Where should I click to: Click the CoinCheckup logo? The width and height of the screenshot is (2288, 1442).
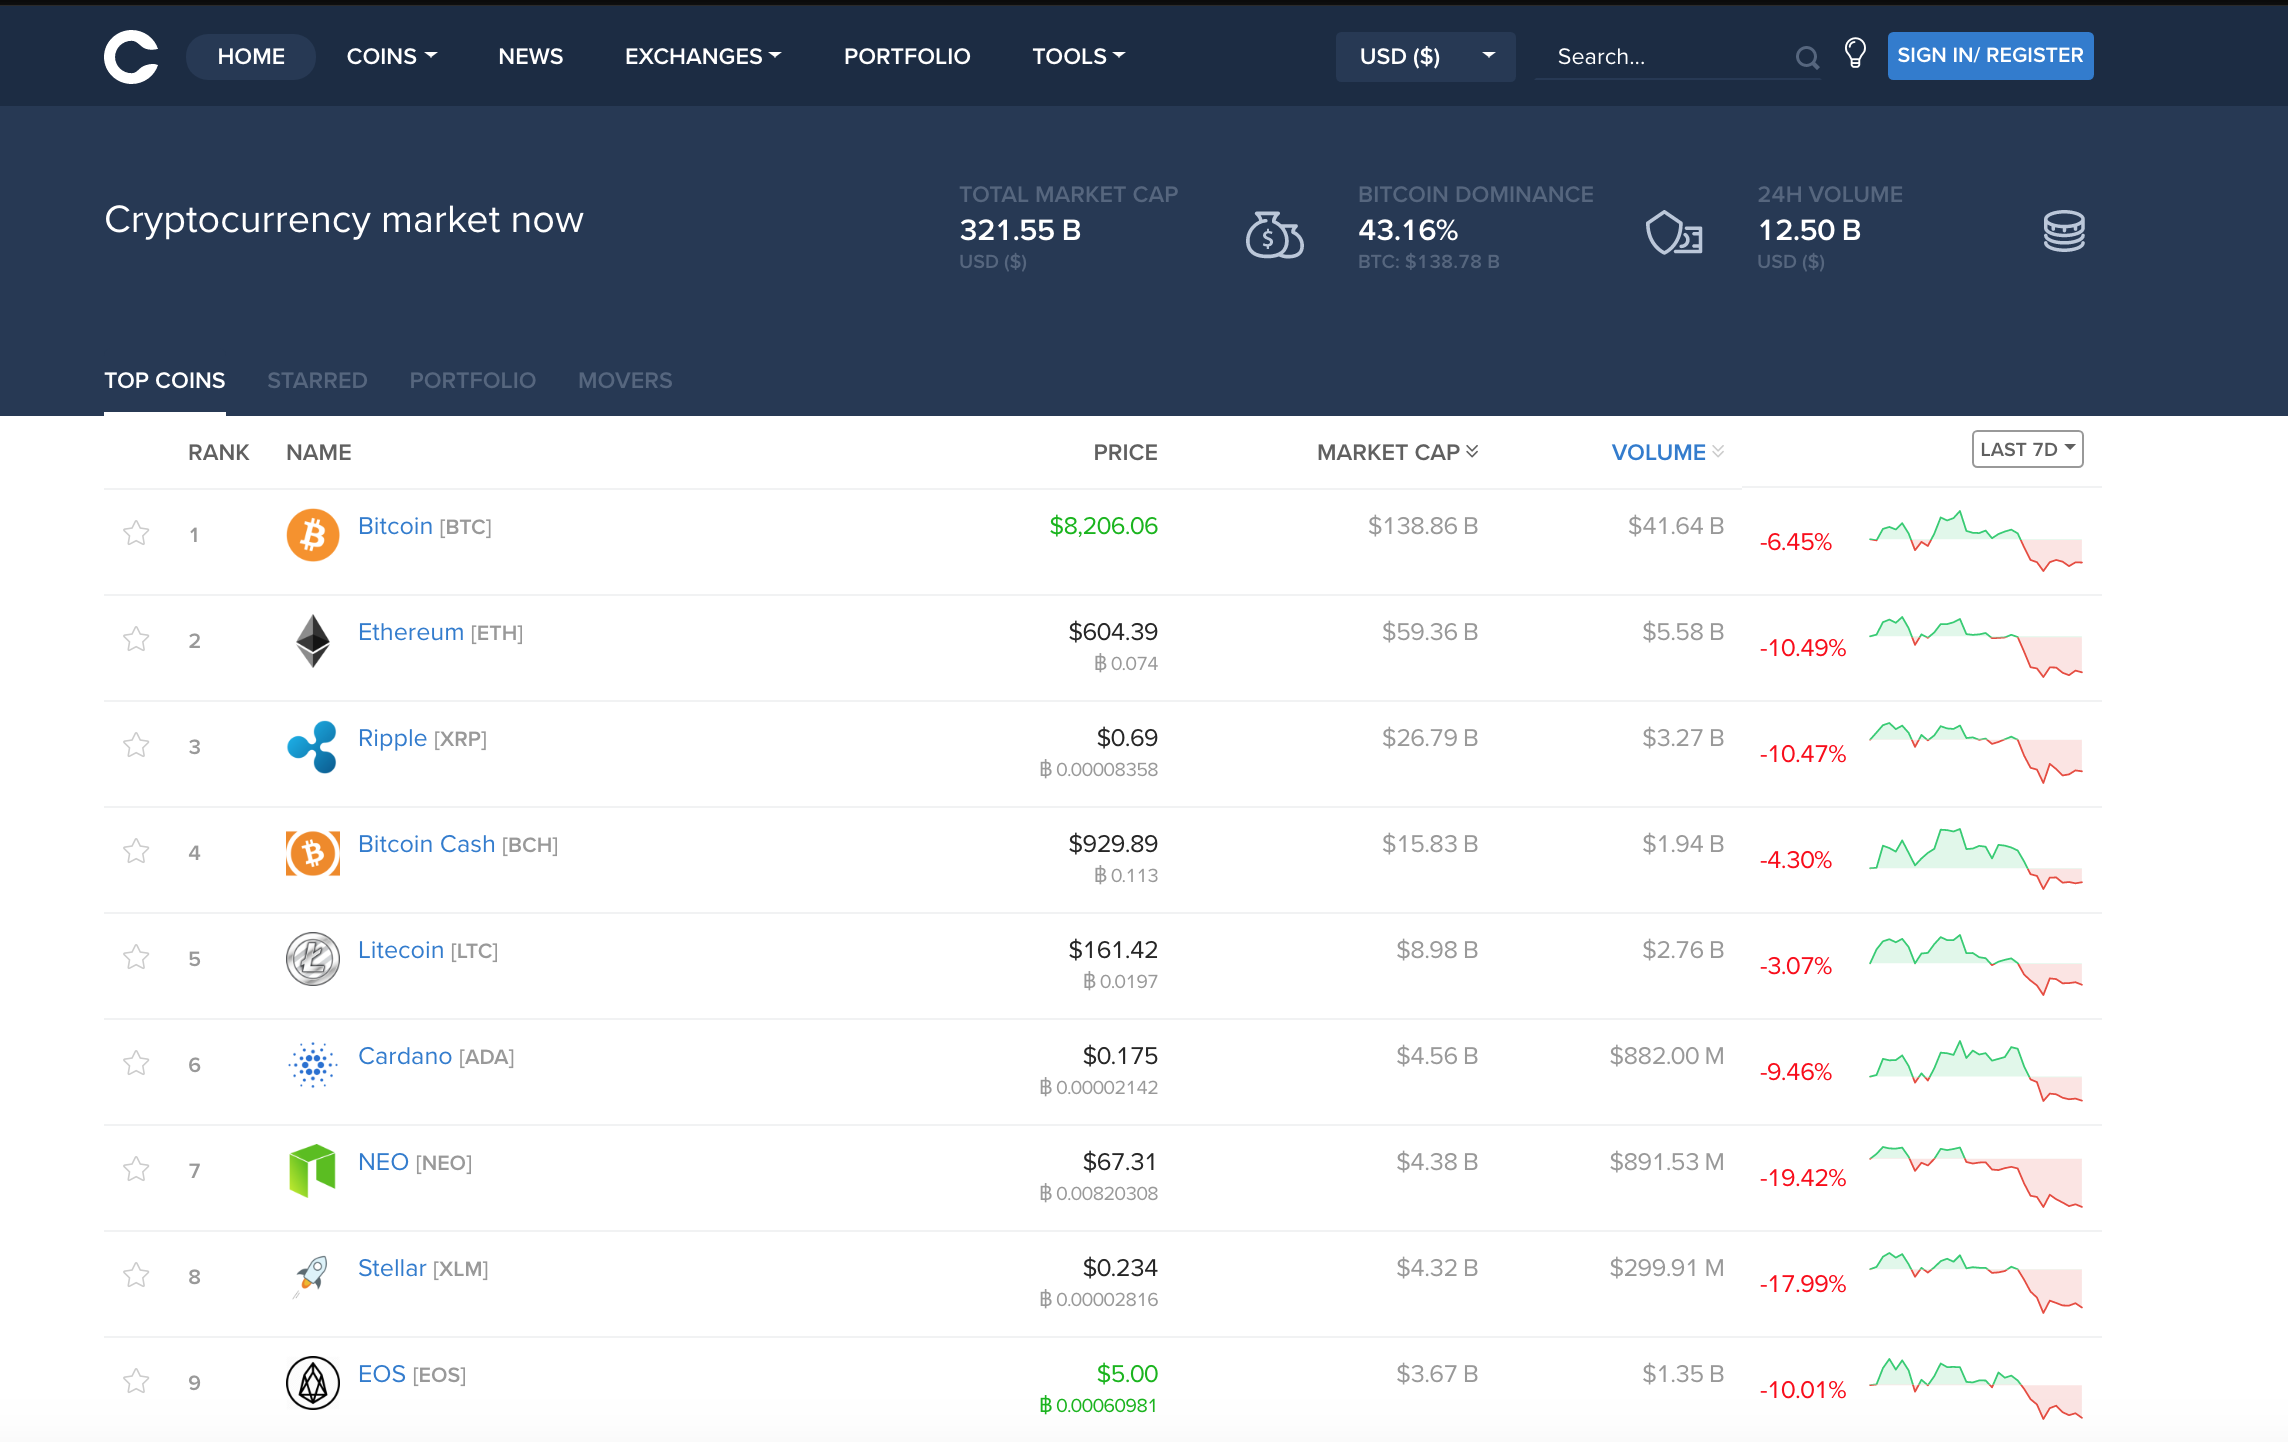click(130, 56)
